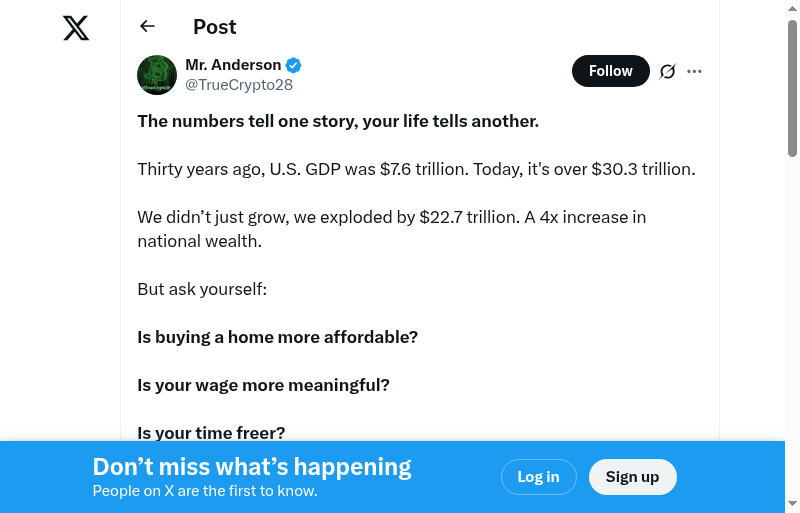Click the "Don't miss what's happening" banner text
The height and width of the screenshot is (513, 800).
click(252, 467)
